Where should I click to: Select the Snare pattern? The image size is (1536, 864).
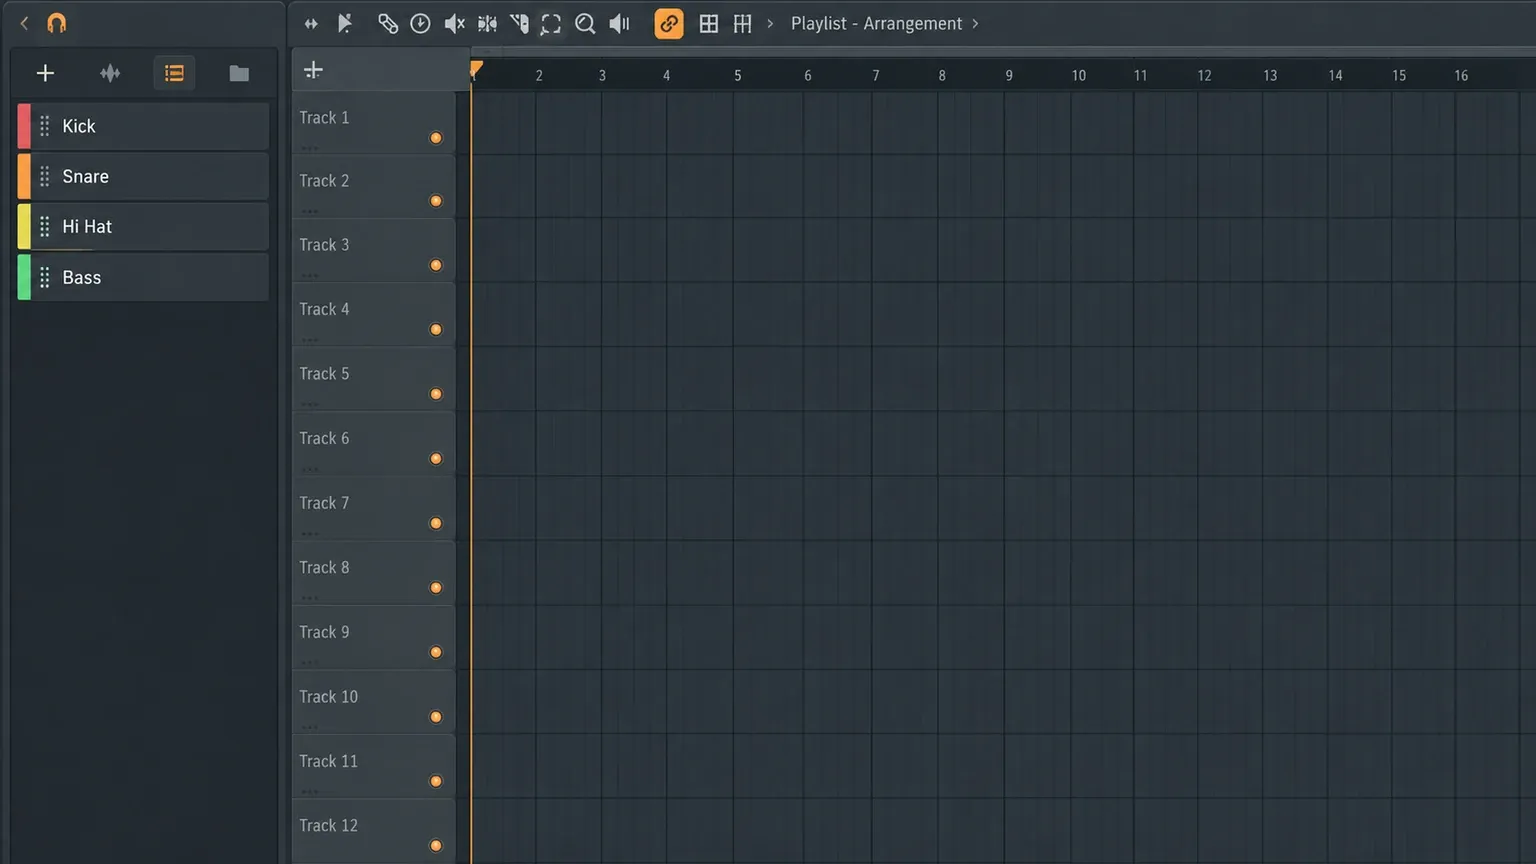pyautogui.click(x=143, y=176)
